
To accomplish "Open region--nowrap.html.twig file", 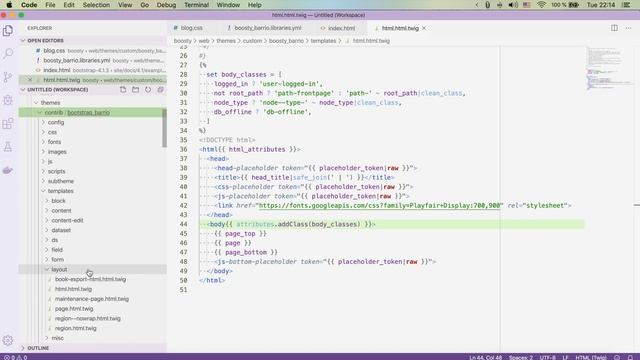I will (x=87, y=318).
